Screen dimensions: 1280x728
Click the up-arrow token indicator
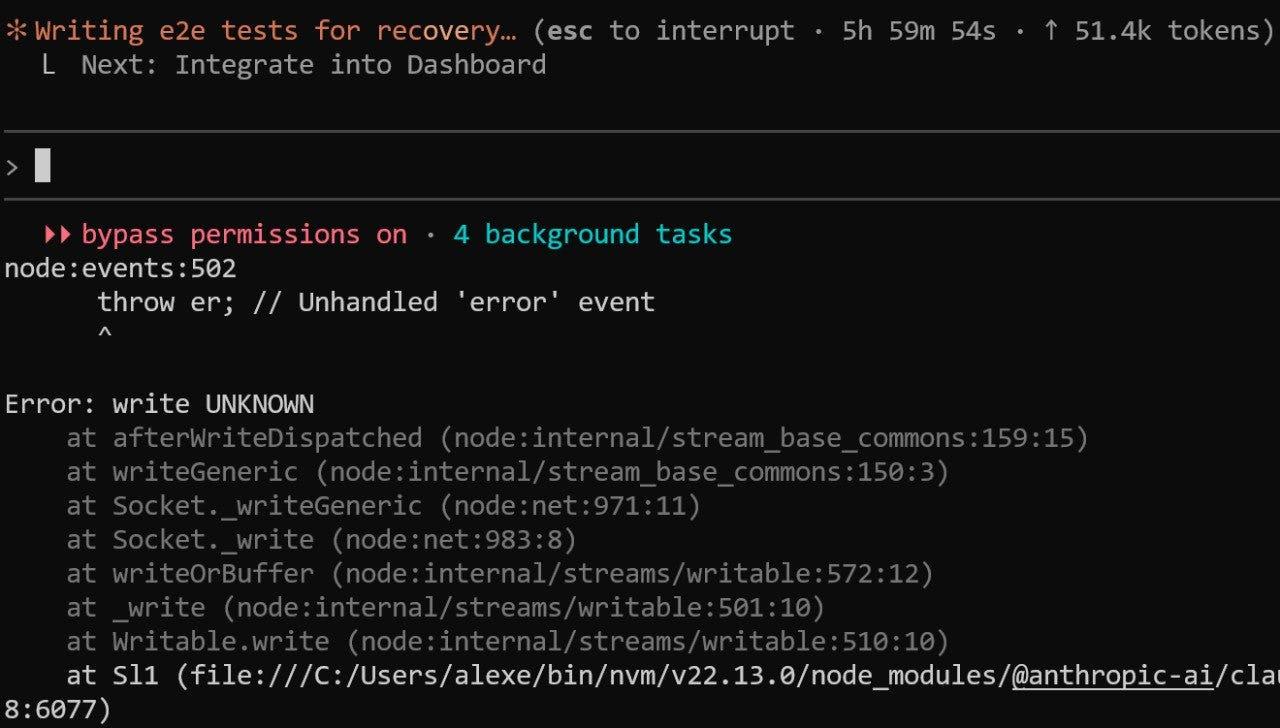1050,31
